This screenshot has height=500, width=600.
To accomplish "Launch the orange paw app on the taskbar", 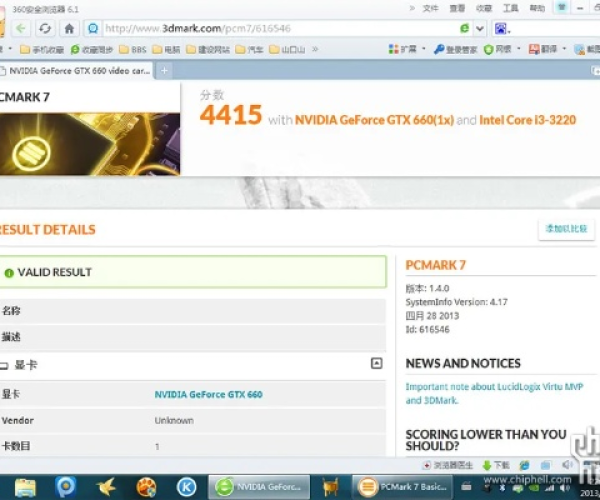I will tap(147, 487).
